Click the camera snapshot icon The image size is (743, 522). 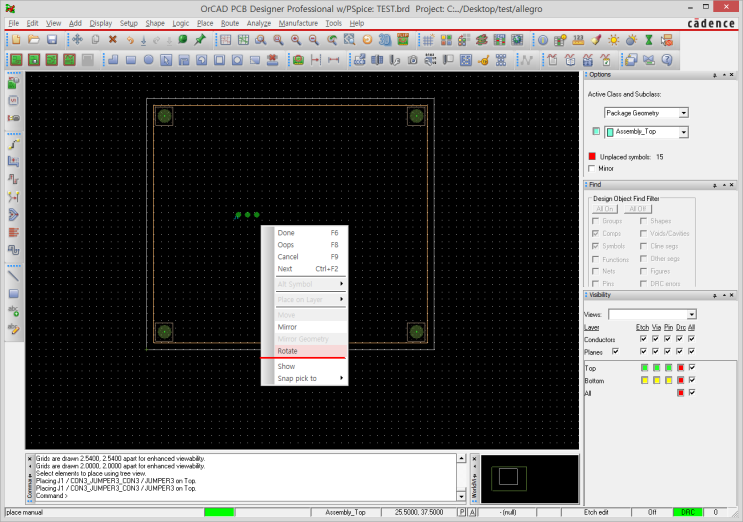[413, 60]
